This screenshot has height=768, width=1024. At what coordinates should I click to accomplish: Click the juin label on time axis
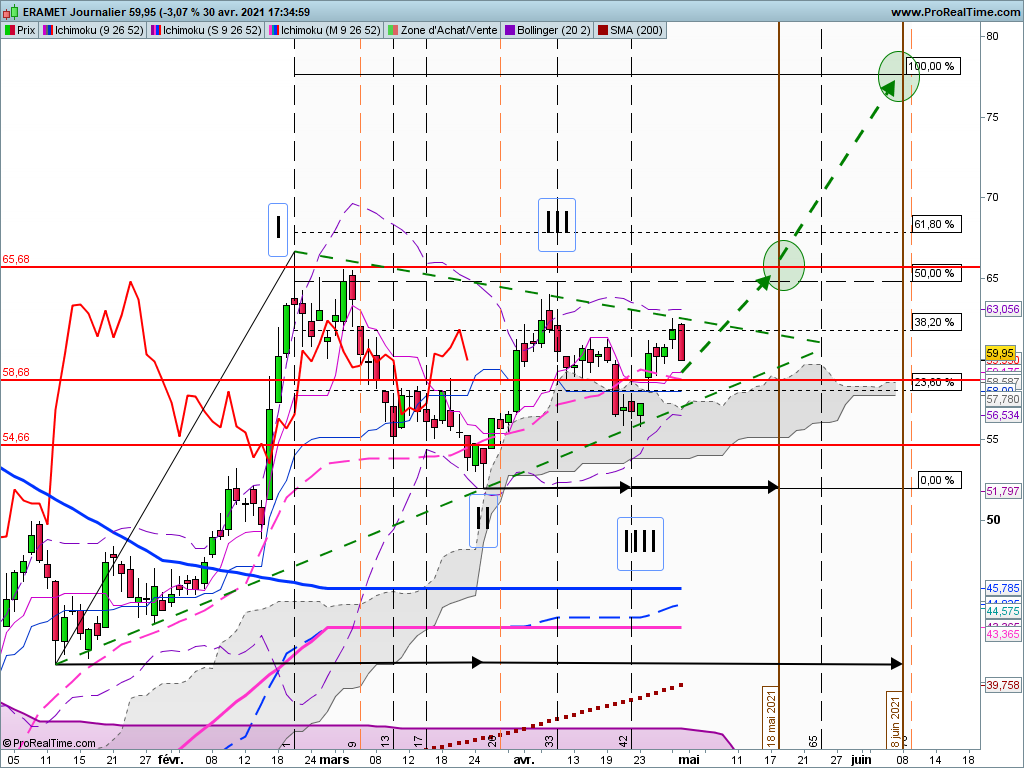pos(861,760)
